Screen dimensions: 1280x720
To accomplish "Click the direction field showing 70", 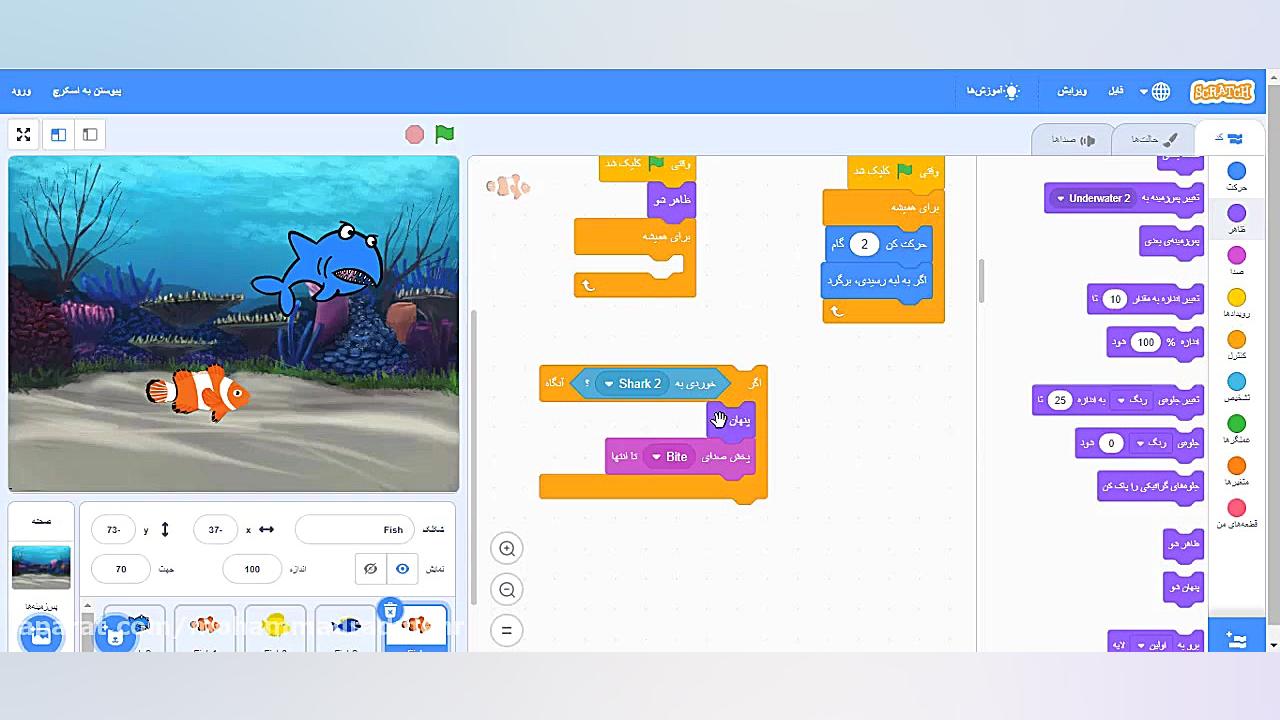I will point(121,569).
